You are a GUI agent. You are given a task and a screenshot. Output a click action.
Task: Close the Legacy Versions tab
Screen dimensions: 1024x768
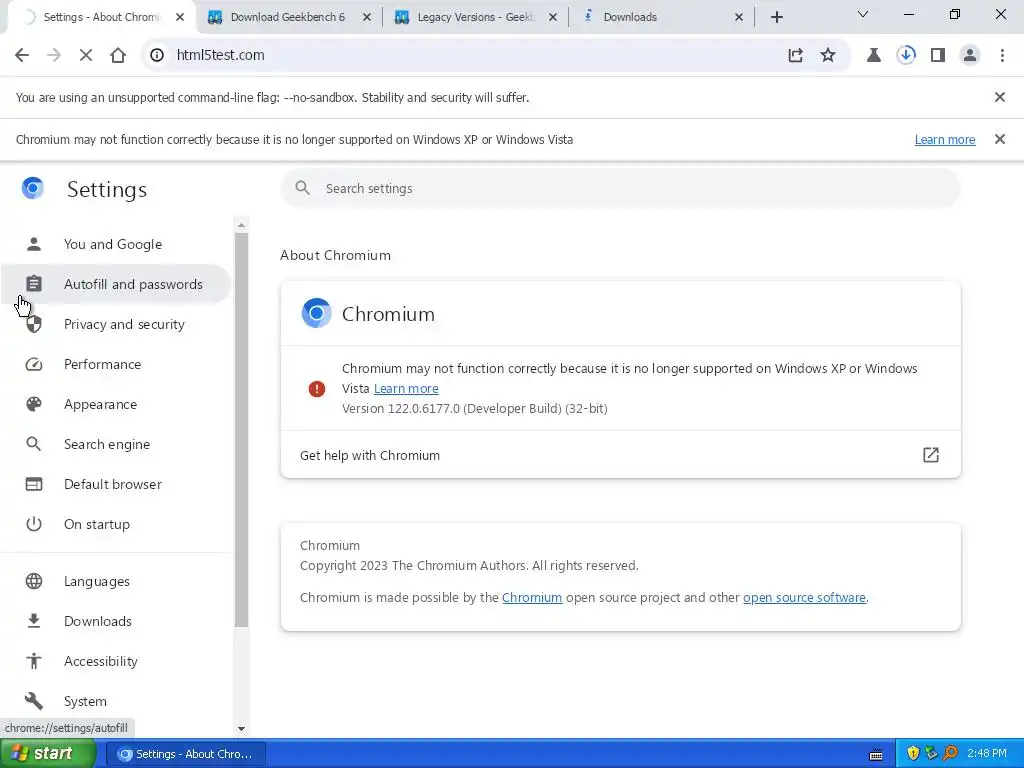pos(552,17)
